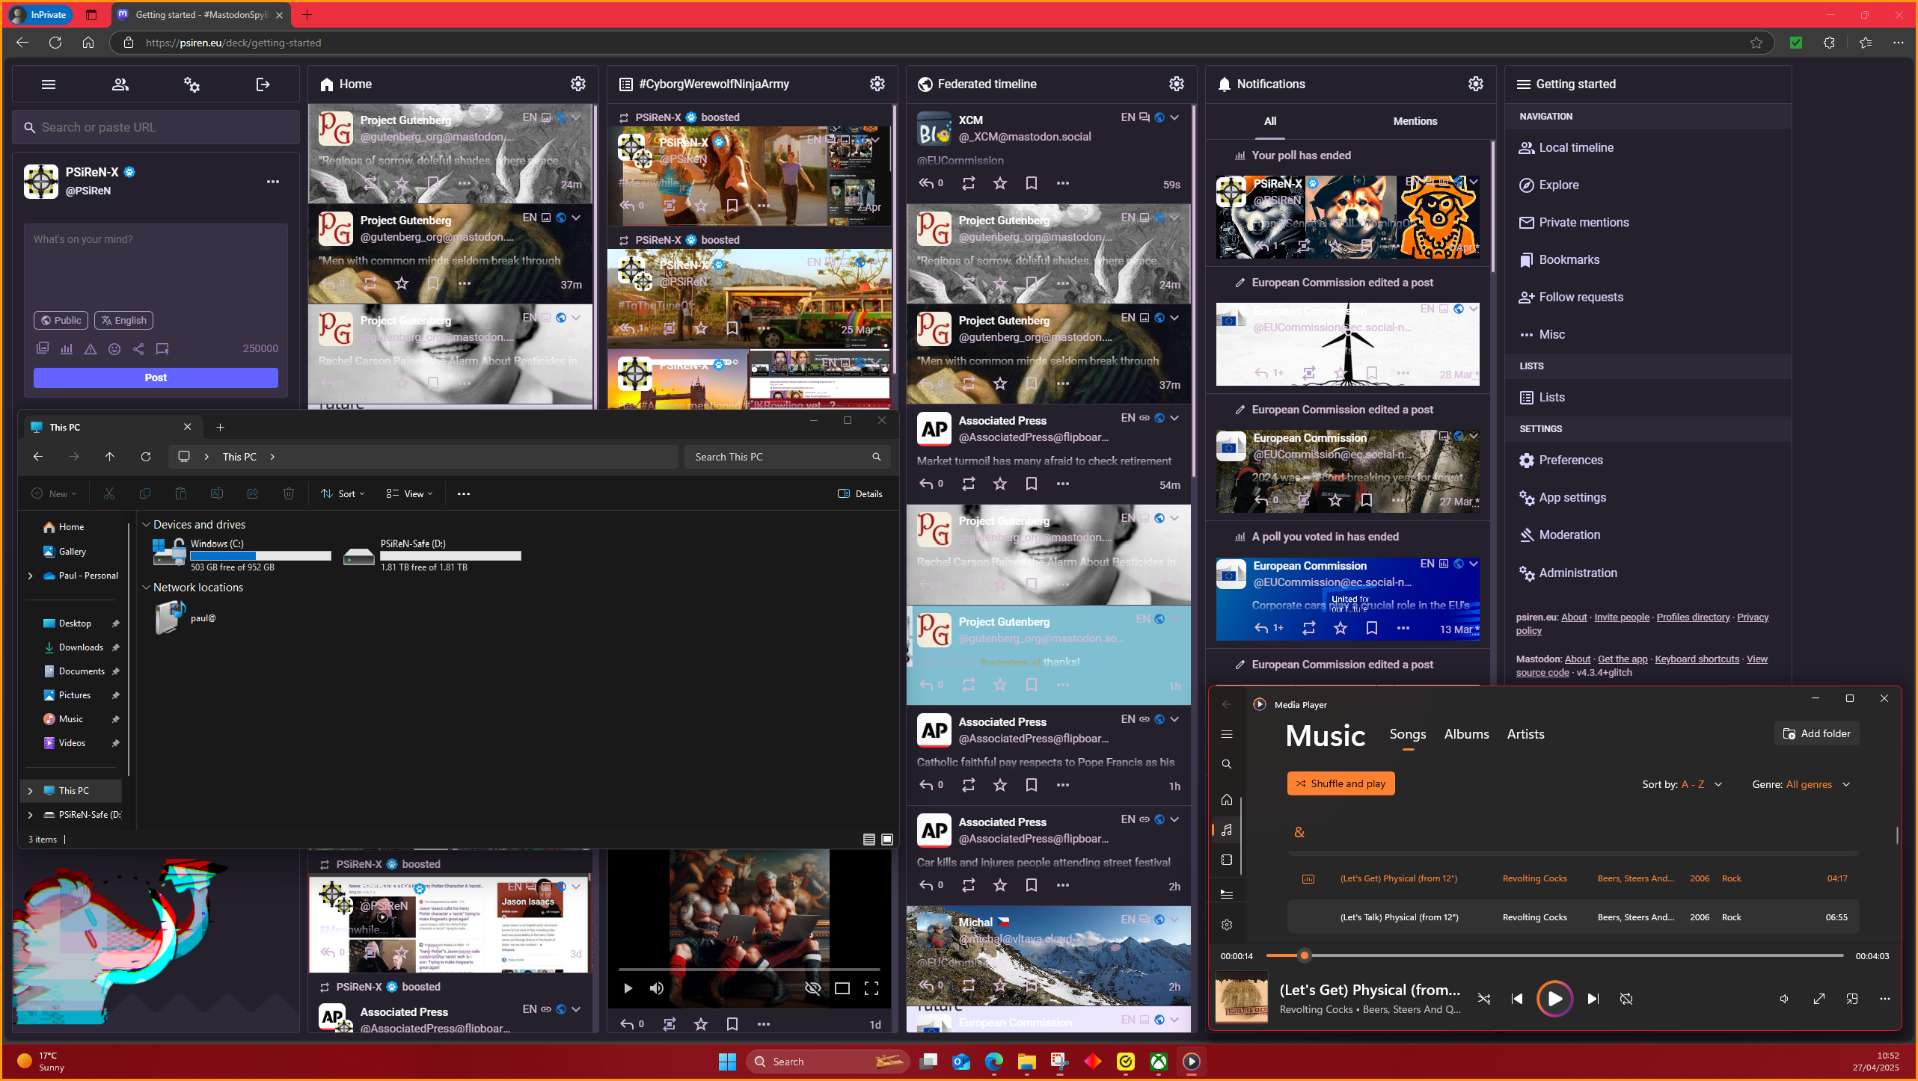Favourite the Associated Press market turmoil post
This screenshot has width=1918, height=1081.
click(x=1000, y=484)
